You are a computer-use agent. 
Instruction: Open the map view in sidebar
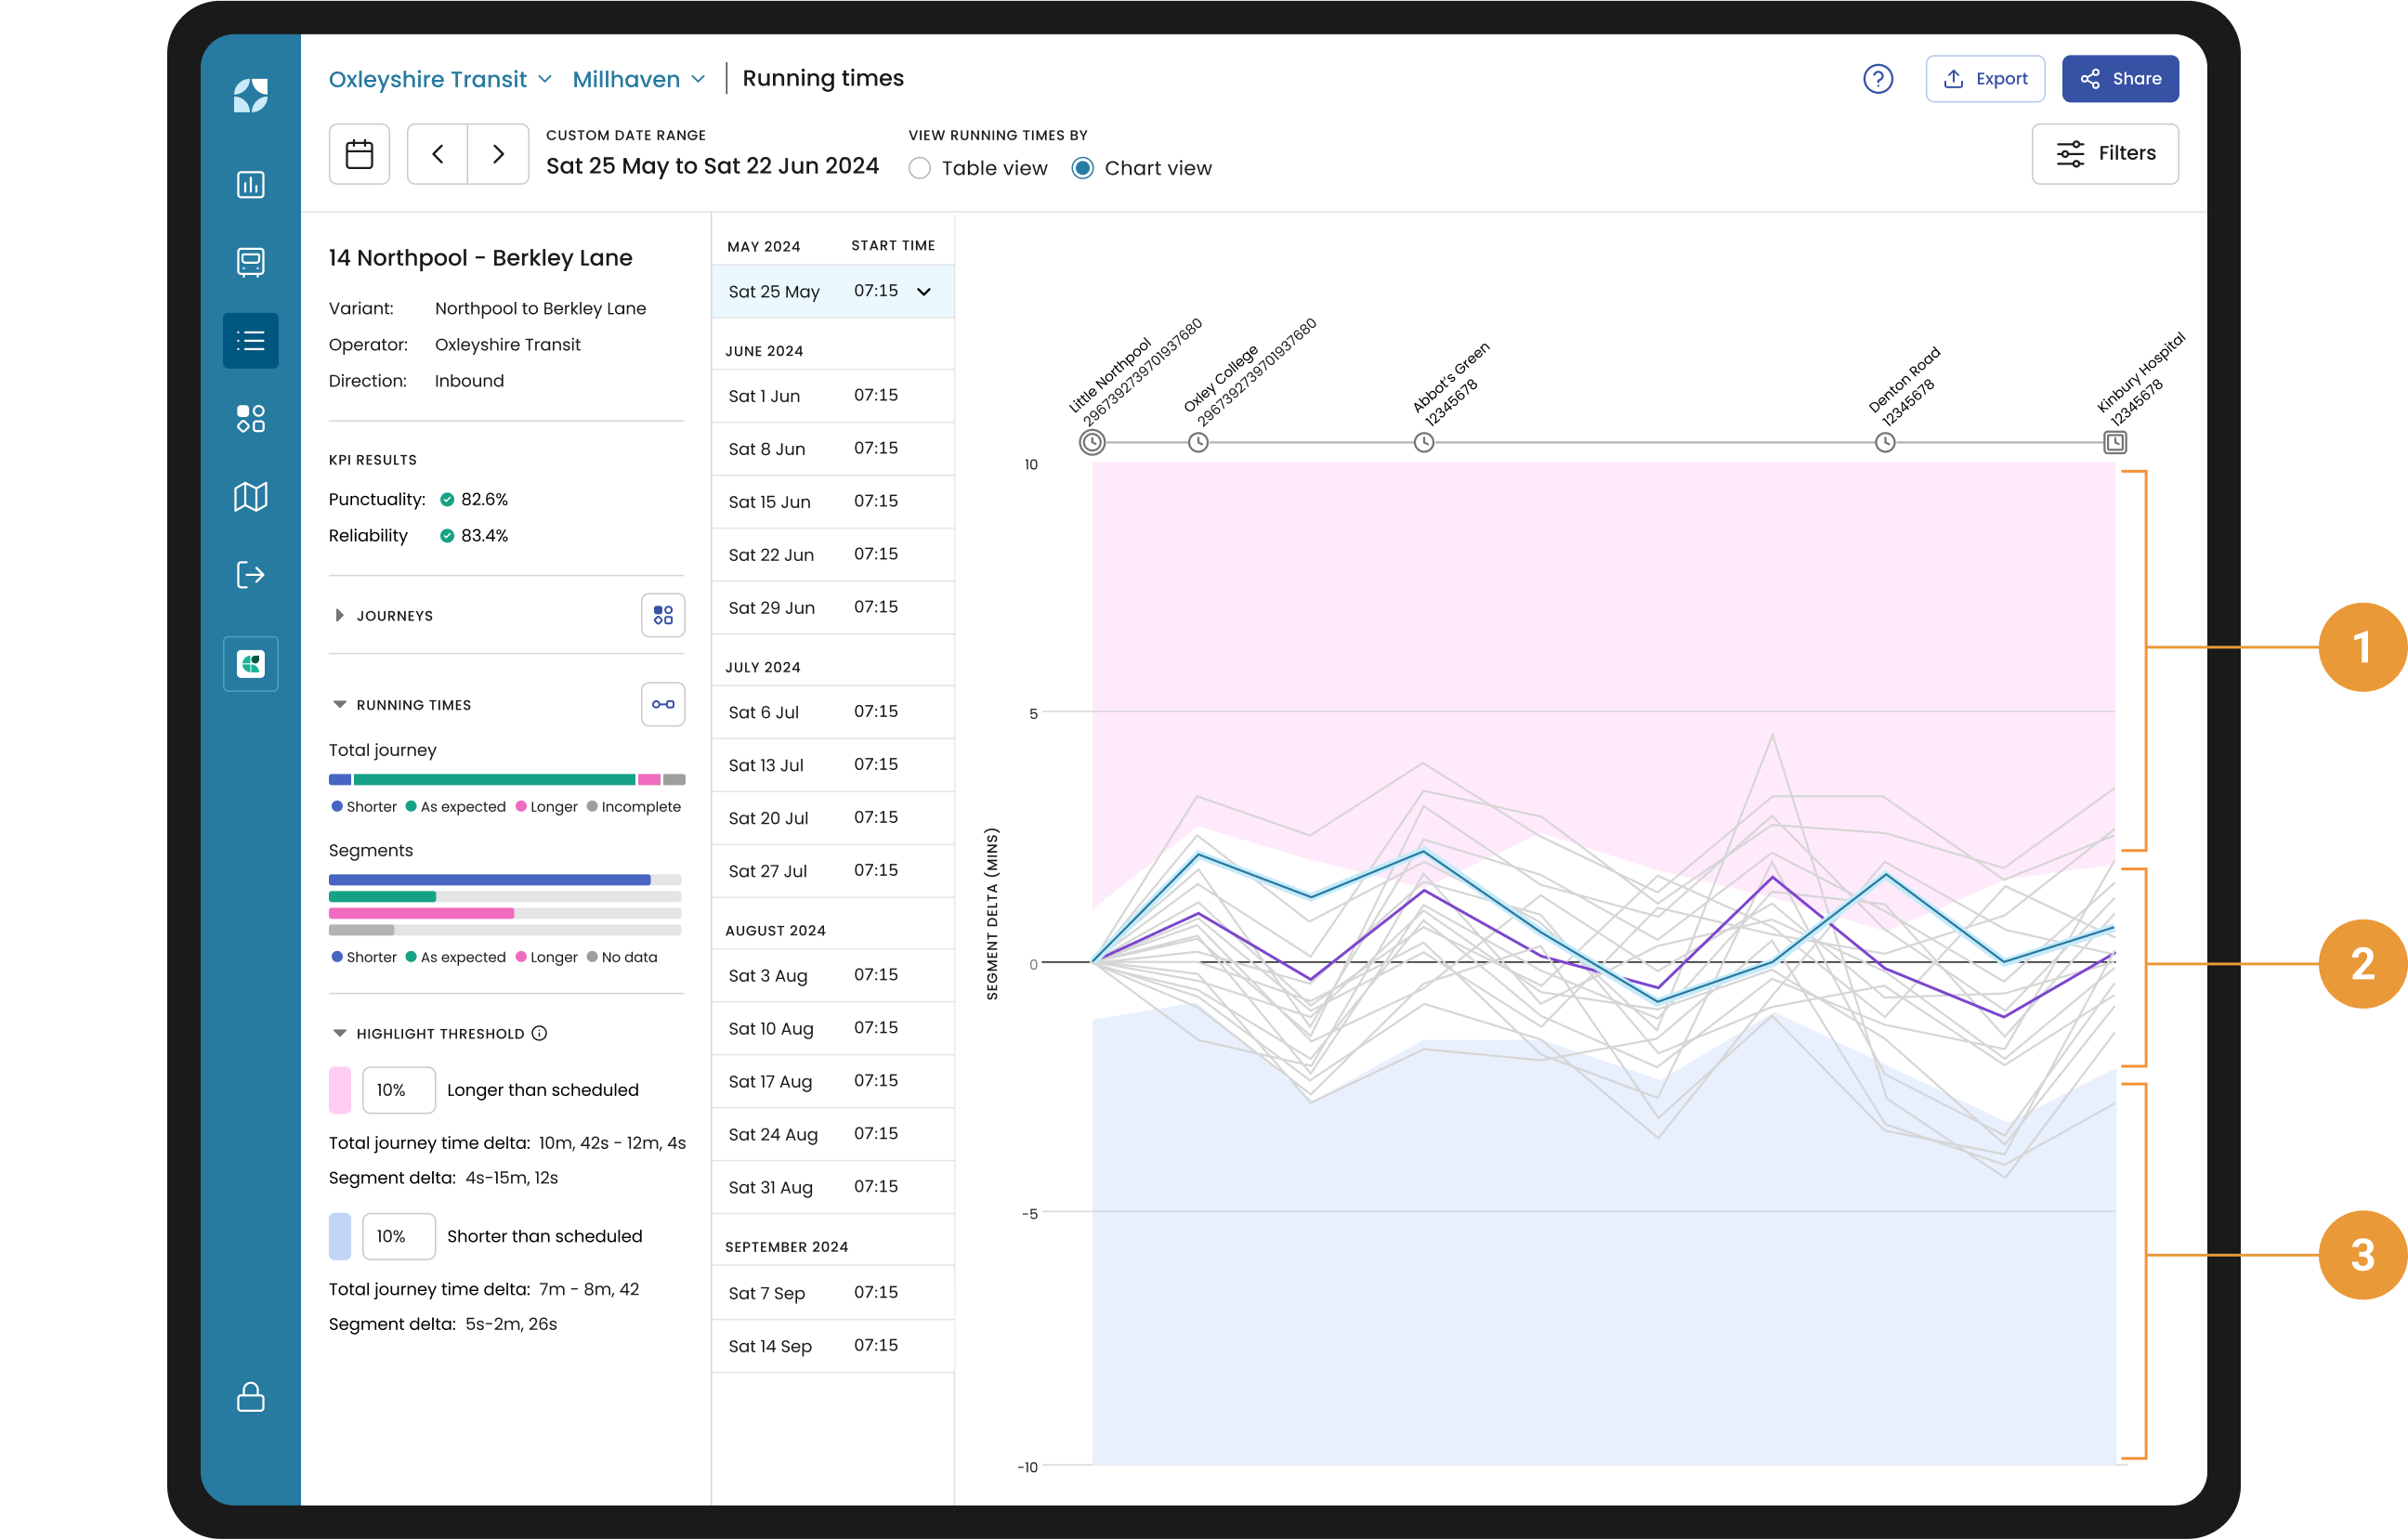pyautogui.click(x=250, y=497)
